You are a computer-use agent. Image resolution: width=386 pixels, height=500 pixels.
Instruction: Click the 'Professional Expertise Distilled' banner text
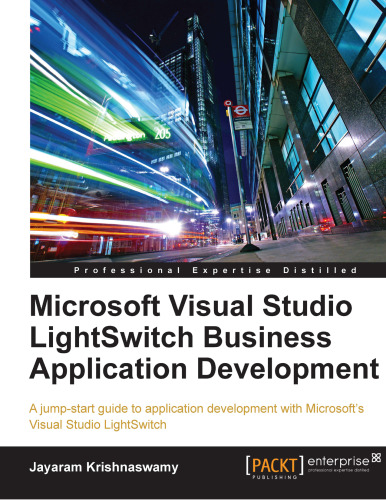click(x=215, y=270)
